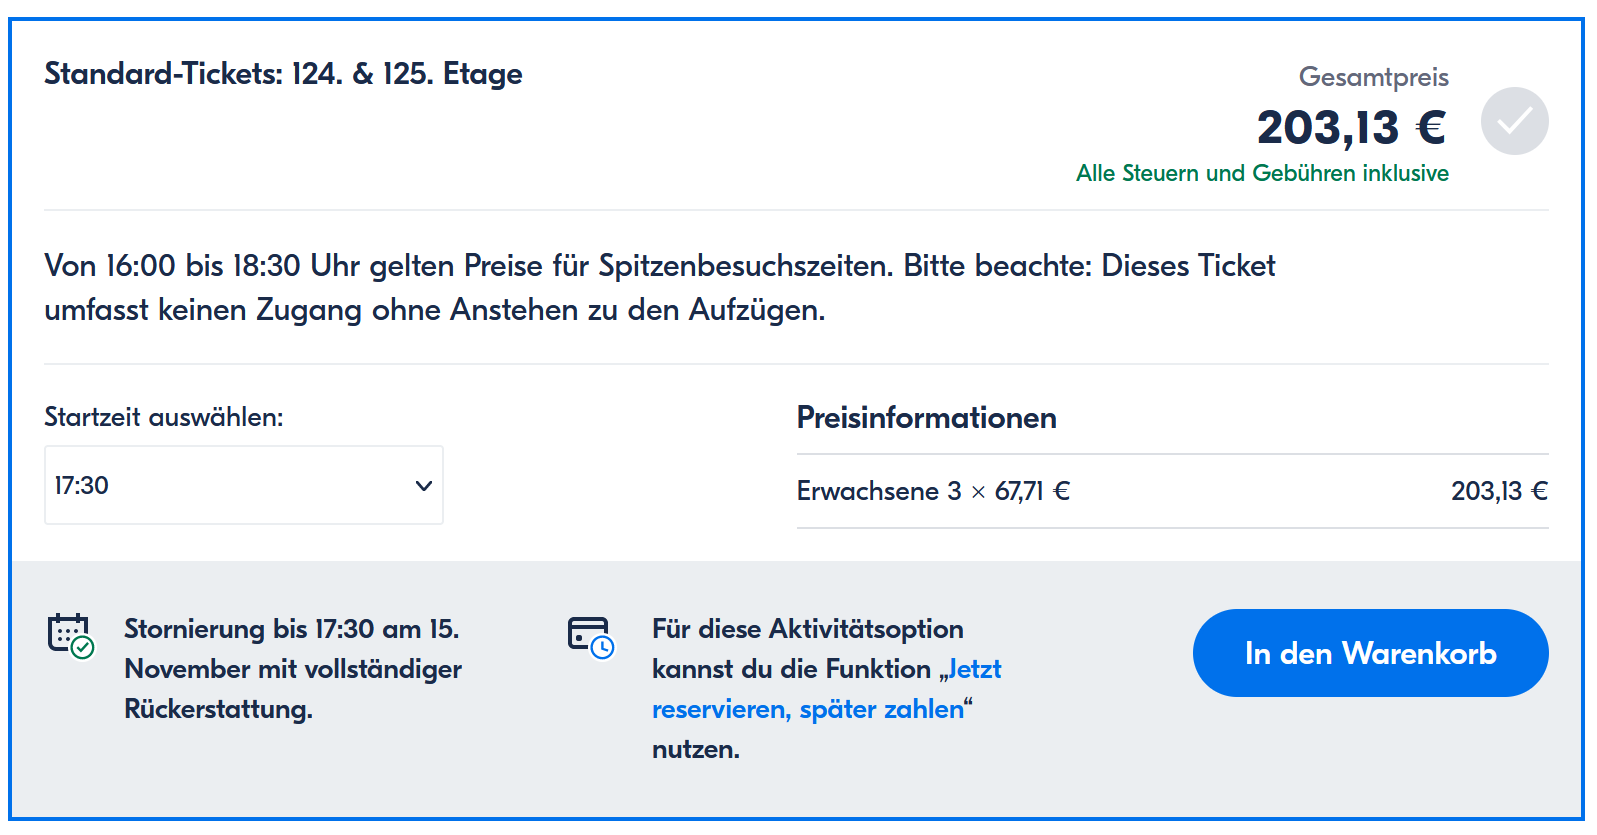Click the Gesamtpreis label
1597x835 pixels.
tap(1373, 77)
